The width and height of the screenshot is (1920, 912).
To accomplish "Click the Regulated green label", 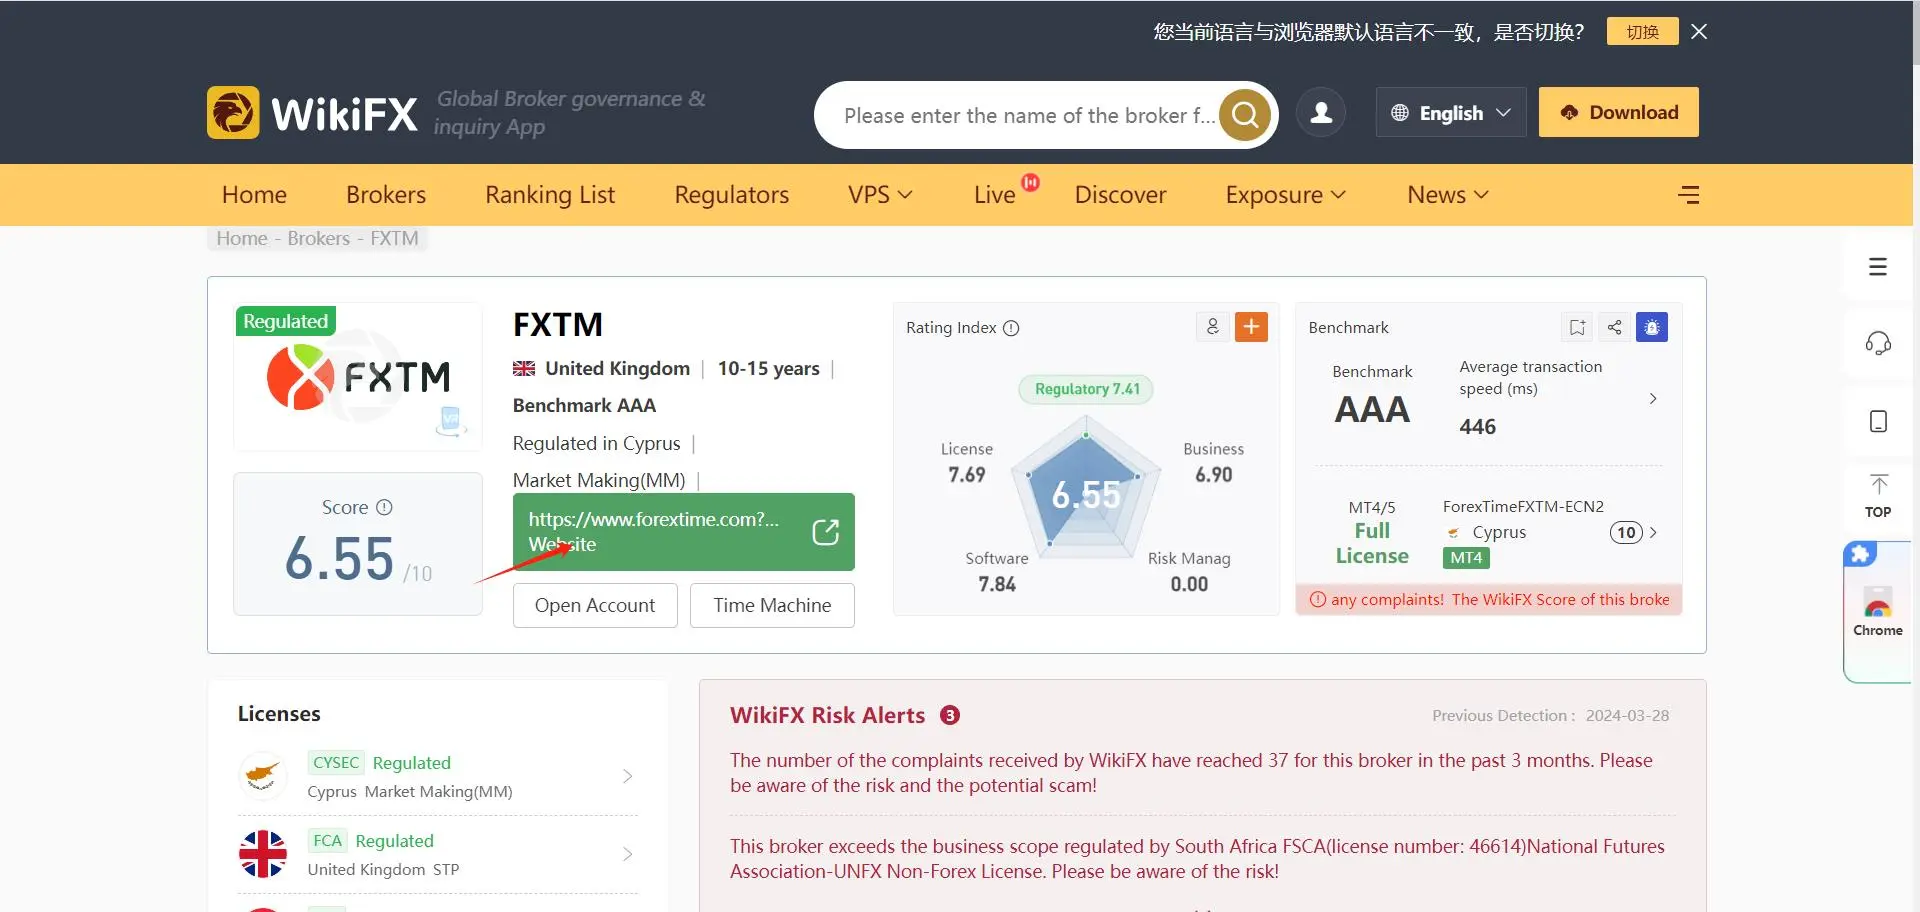I will [286, 321].
